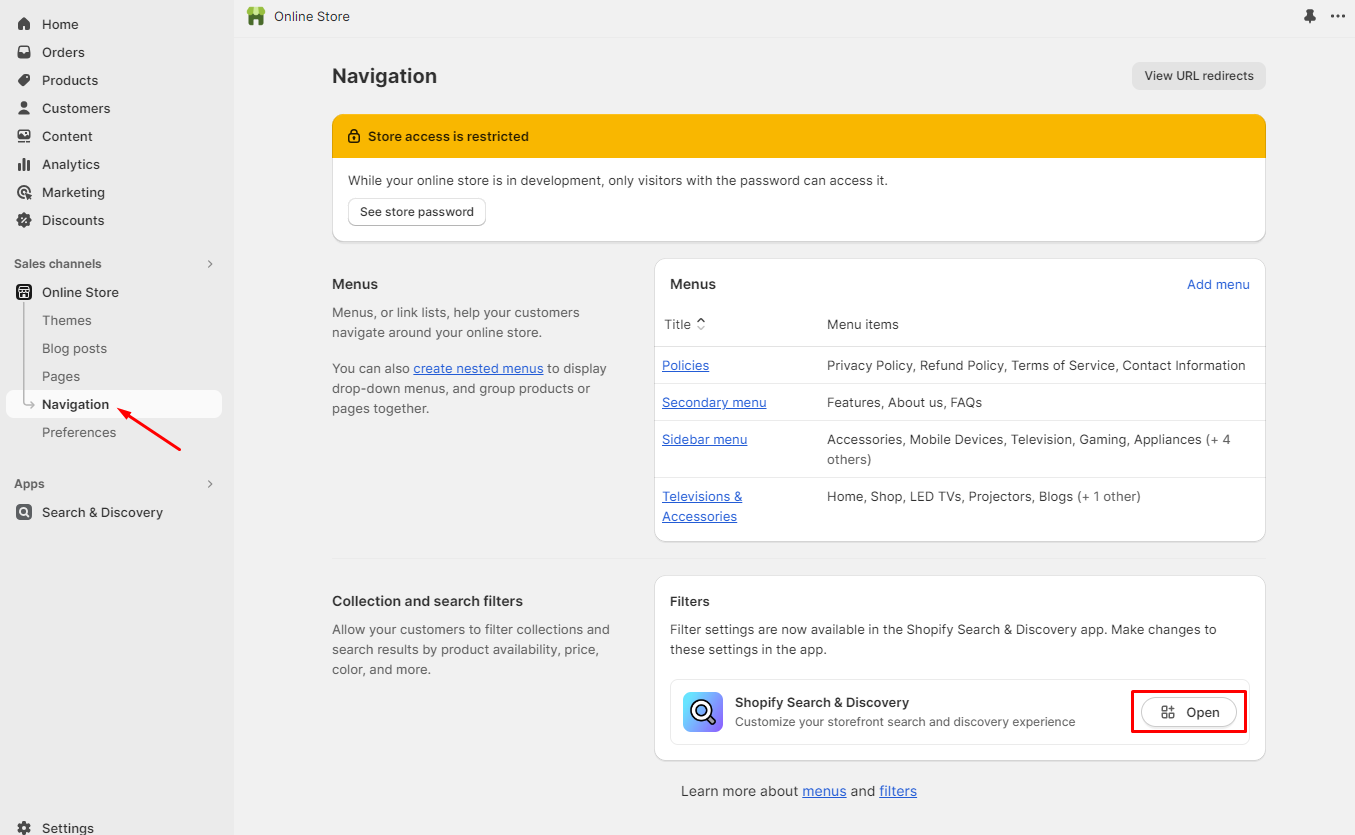Image resolution: width=1355 pixels, height=835 pixels.
Task: Open the three-dot more actions menu
Action: [1338, 16]
